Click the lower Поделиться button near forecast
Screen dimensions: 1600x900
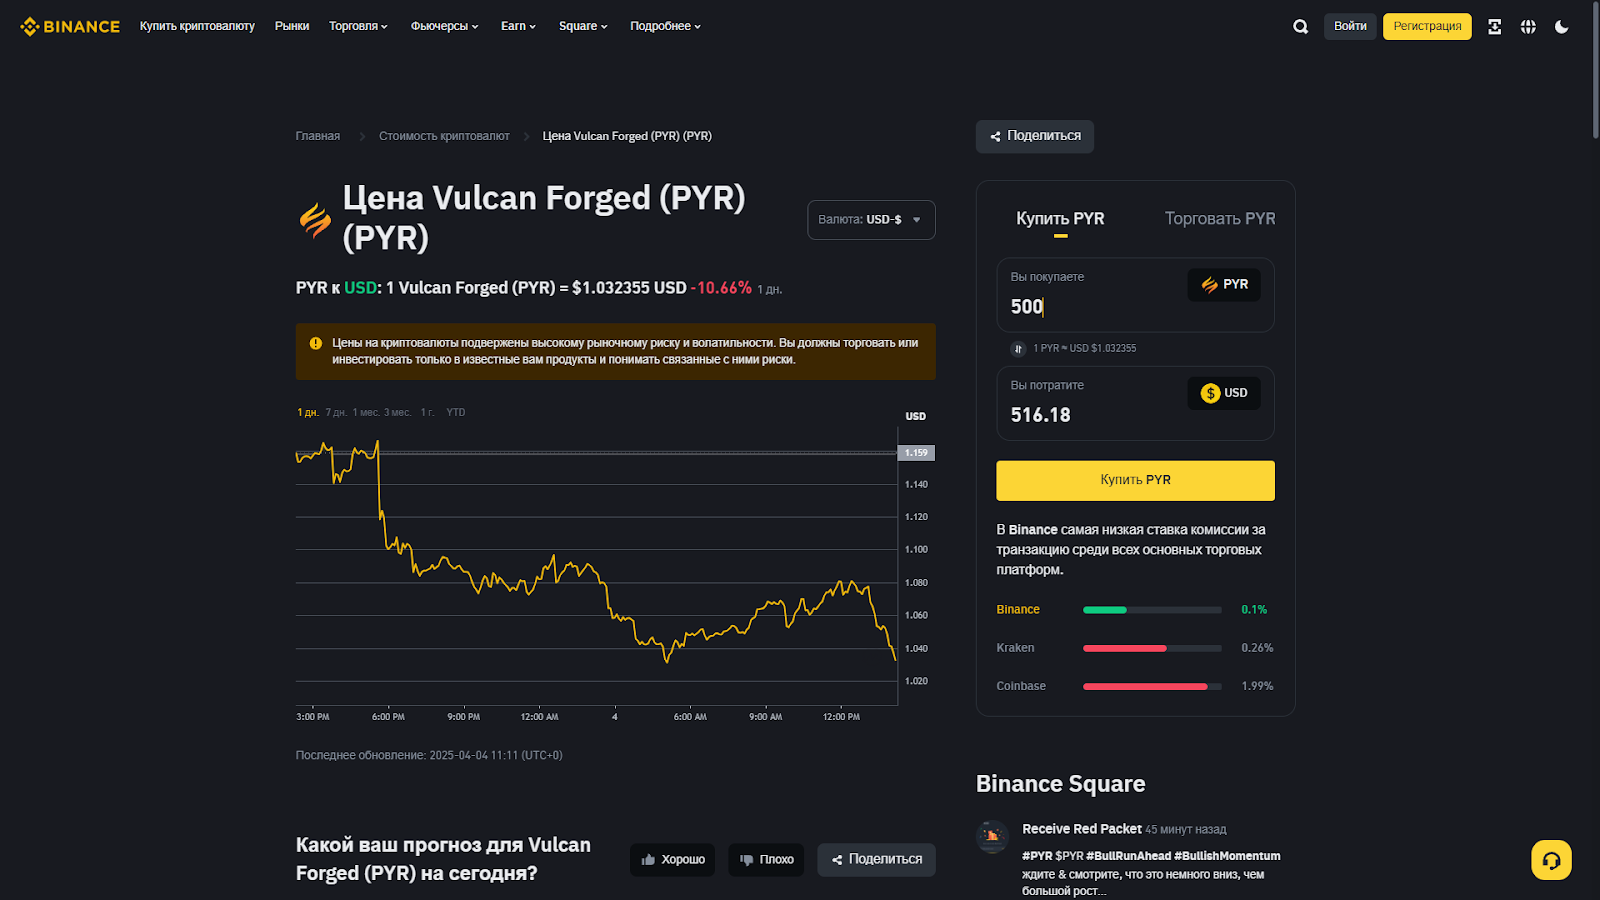point(876,860)
